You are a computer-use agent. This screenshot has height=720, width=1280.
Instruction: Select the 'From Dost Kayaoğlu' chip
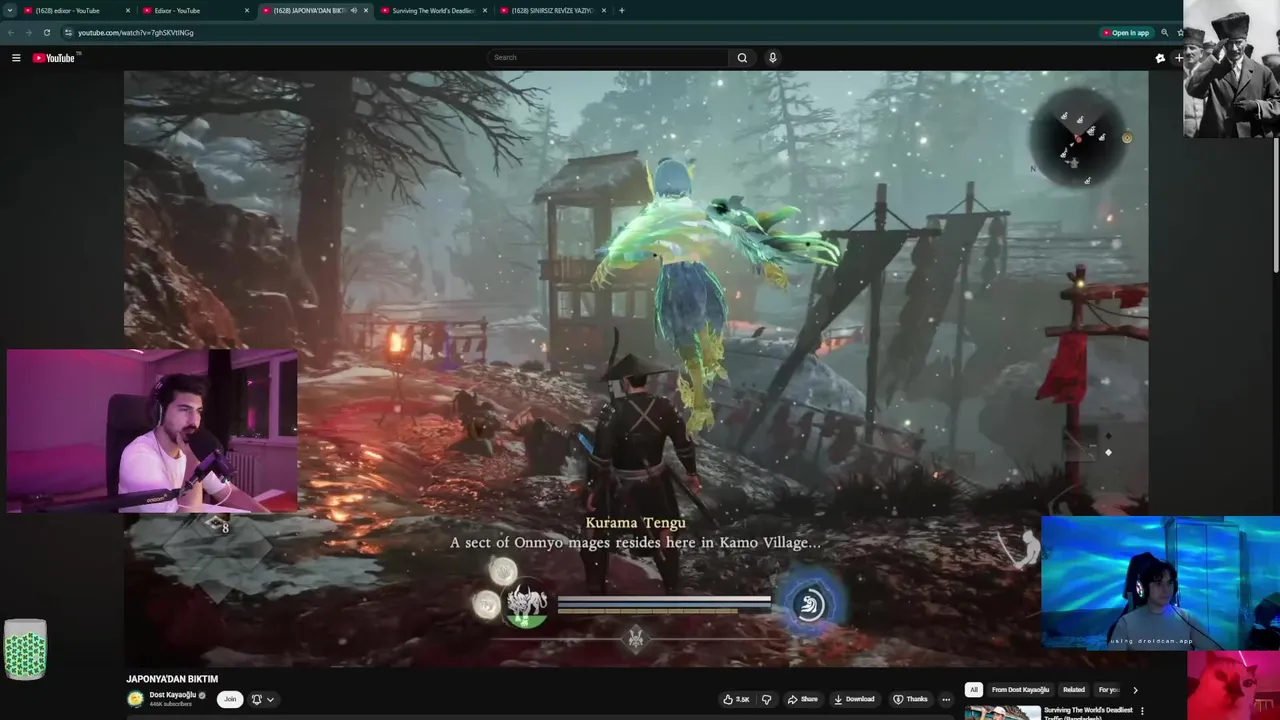point(1020,690)
